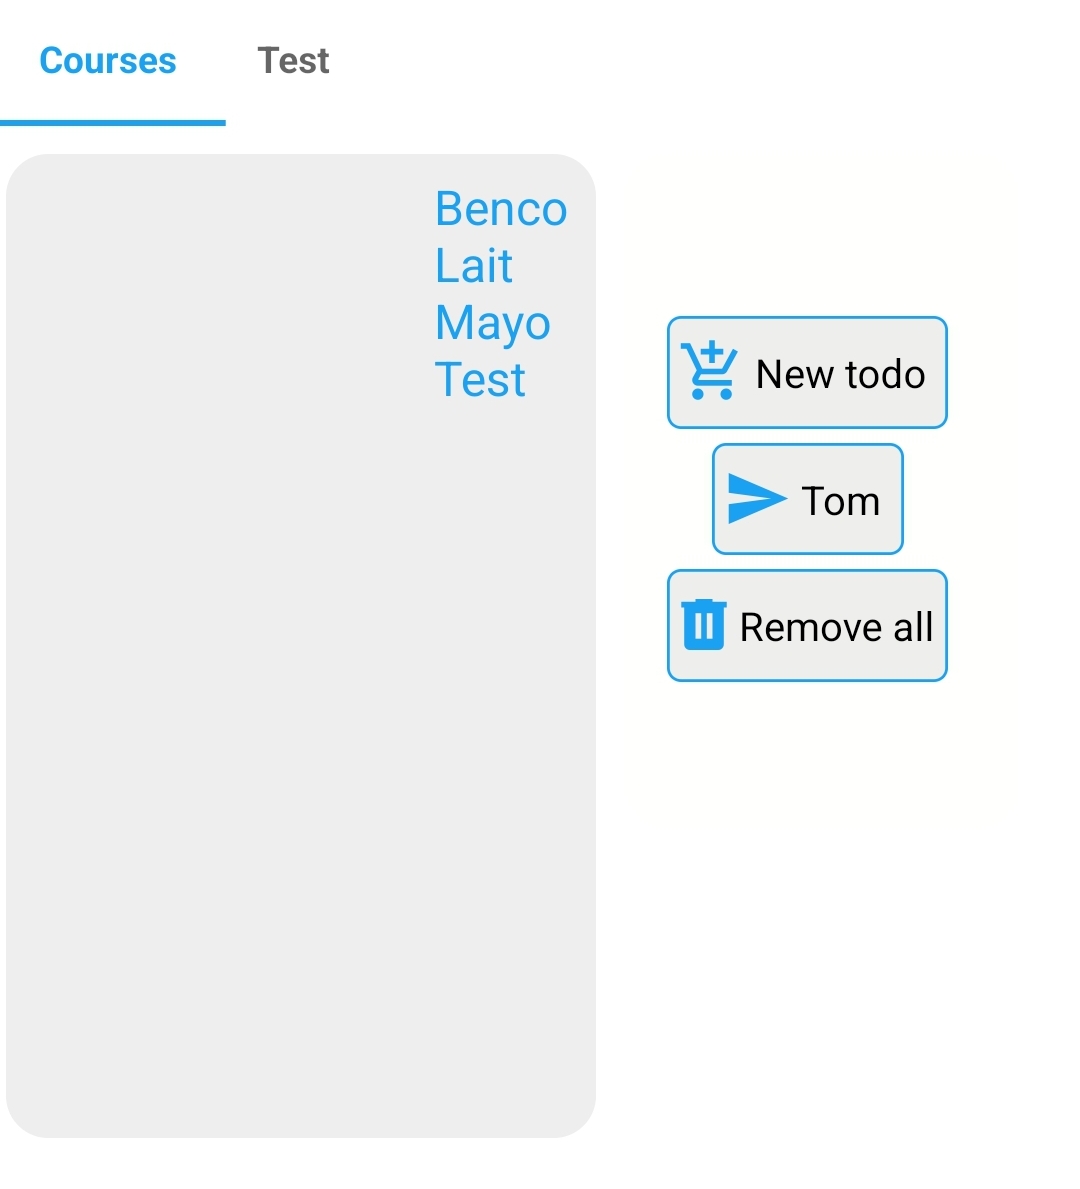1080x1189 pixels.
Task: Click the New todo button label
Action: click(840, 374)
